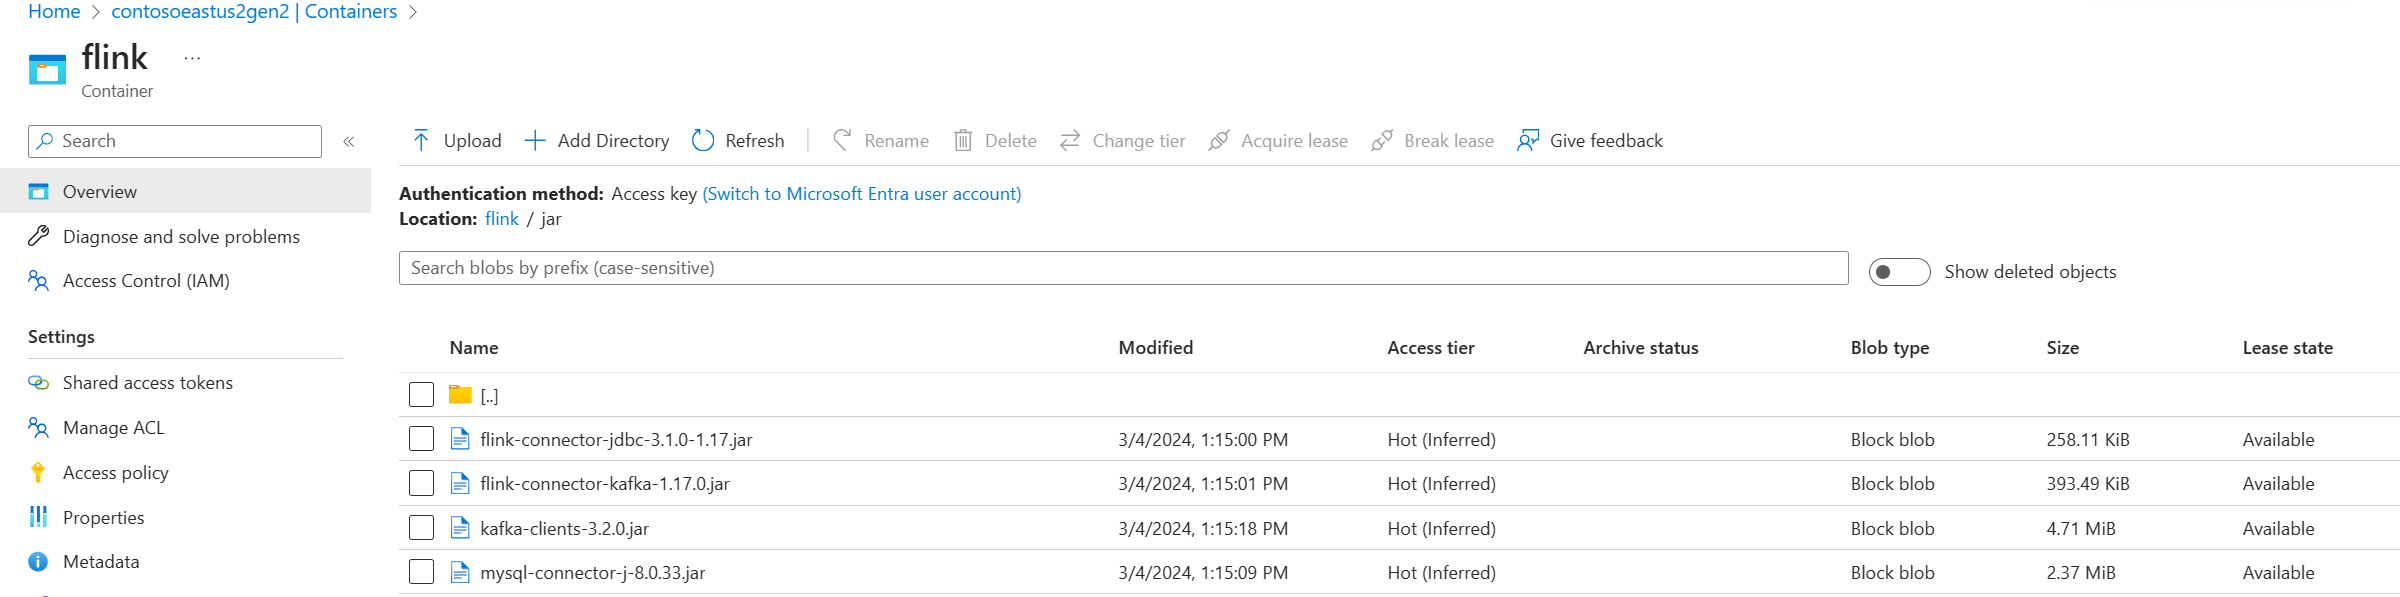The width and height of the screenshot is (2400, 597).
Task: Click the breadcrumb chevron after Containers
Action: [x=413, y=12]
